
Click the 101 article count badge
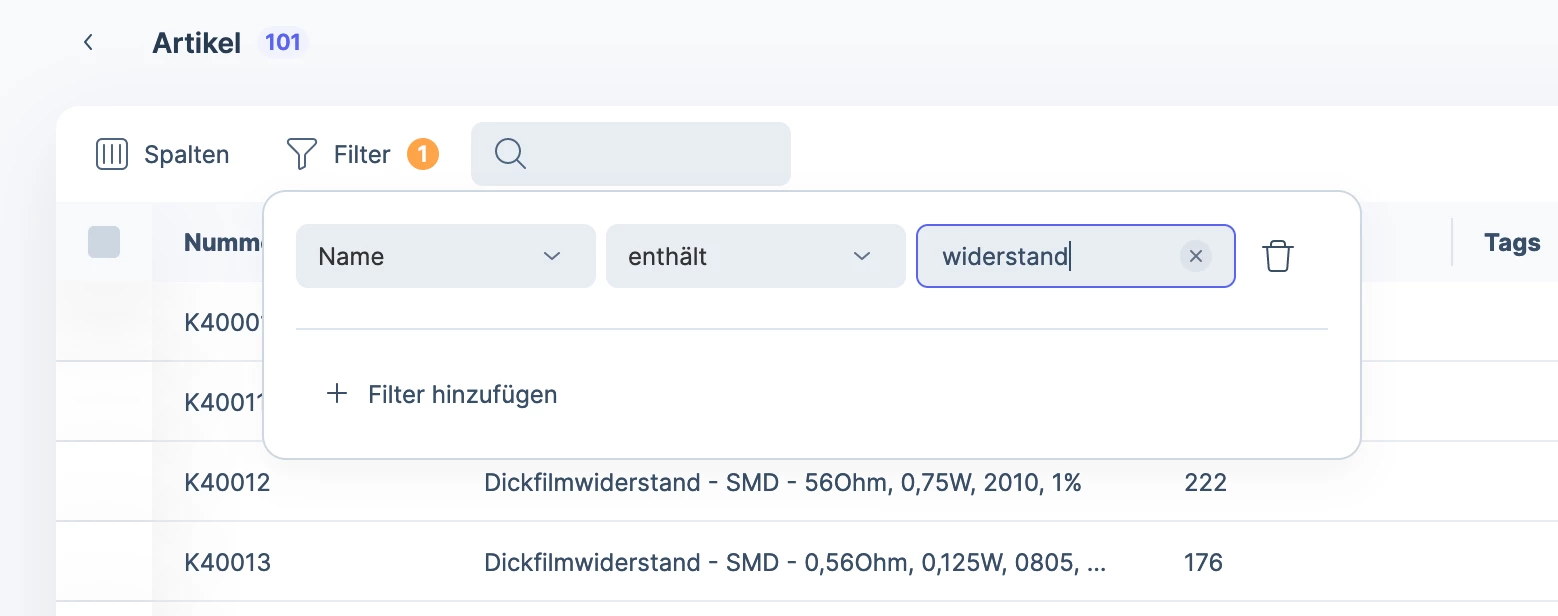click(x=282, y=42)
